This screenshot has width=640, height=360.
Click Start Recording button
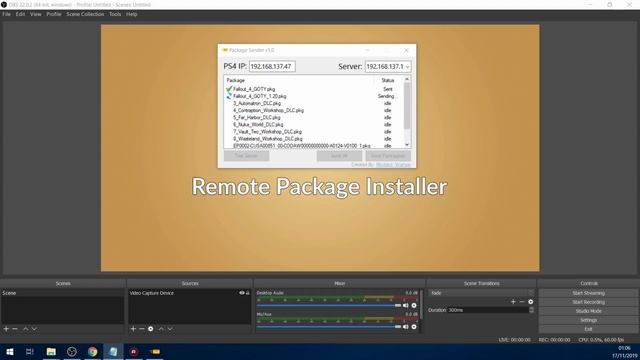[588, 302]
